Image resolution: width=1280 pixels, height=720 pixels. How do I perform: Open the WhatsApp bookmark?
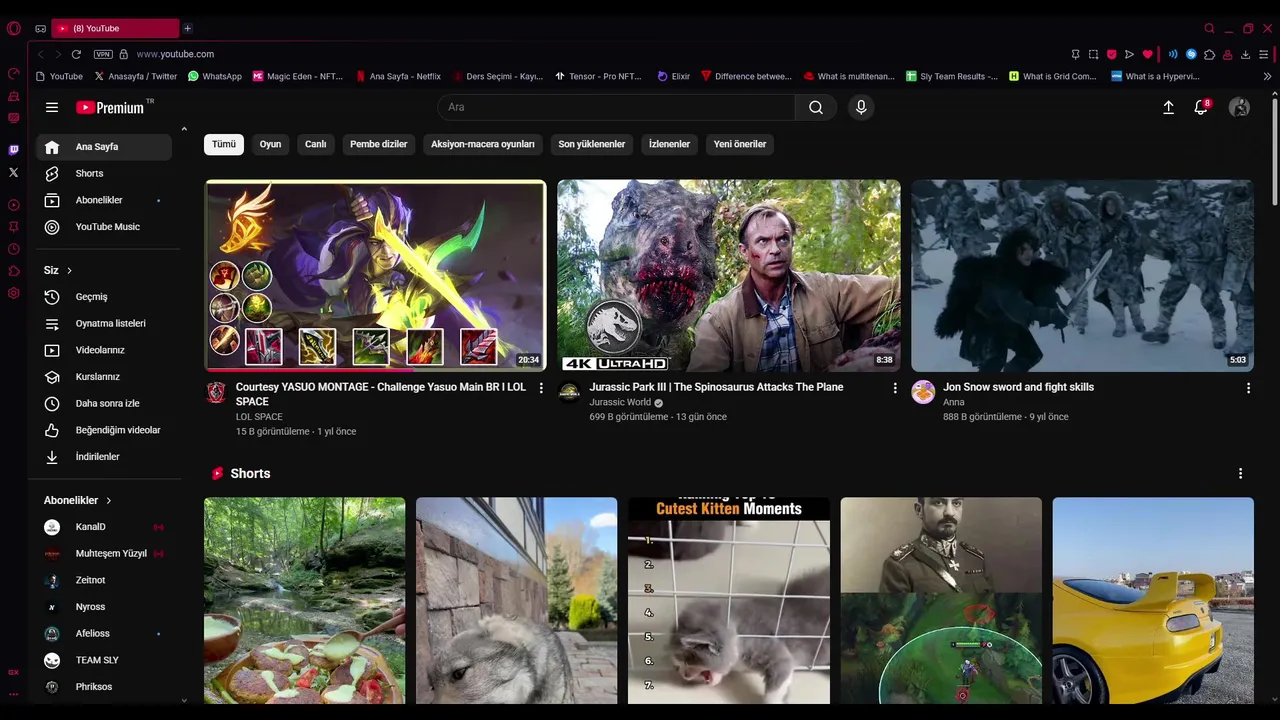(214, 76)
